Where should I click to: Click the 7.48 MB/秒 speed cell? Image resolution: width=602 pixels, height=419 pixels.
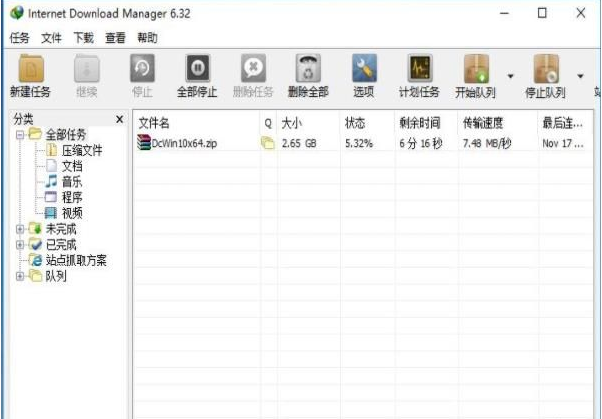pos(487,144)
